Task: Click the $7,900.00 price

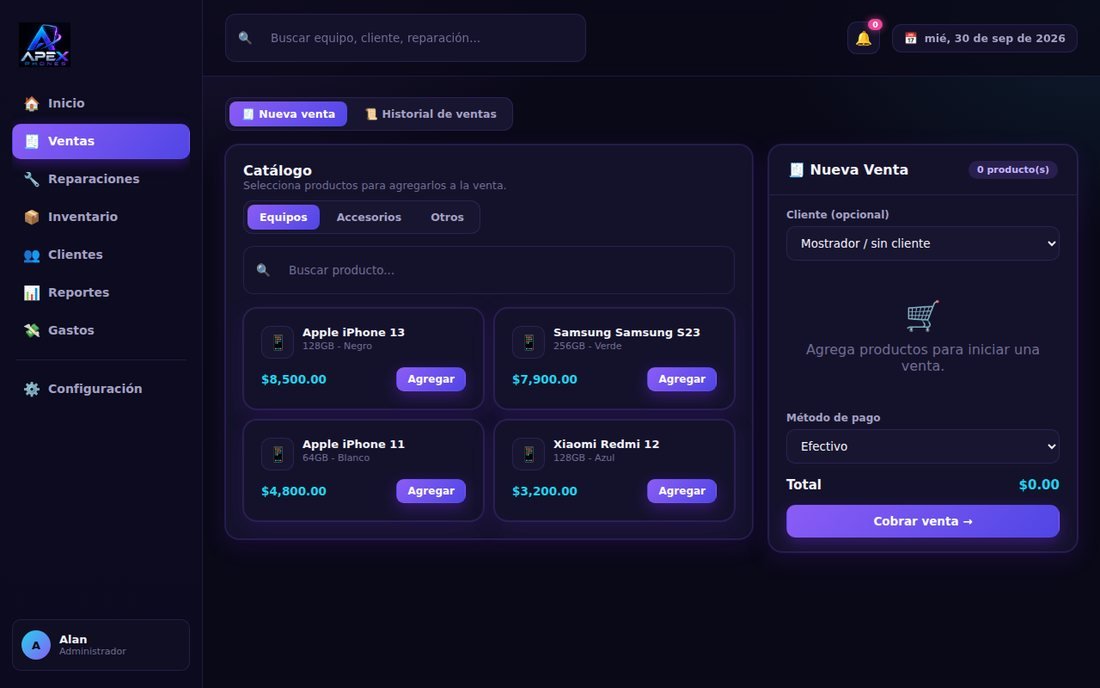Action: click(x=544, y=379)
